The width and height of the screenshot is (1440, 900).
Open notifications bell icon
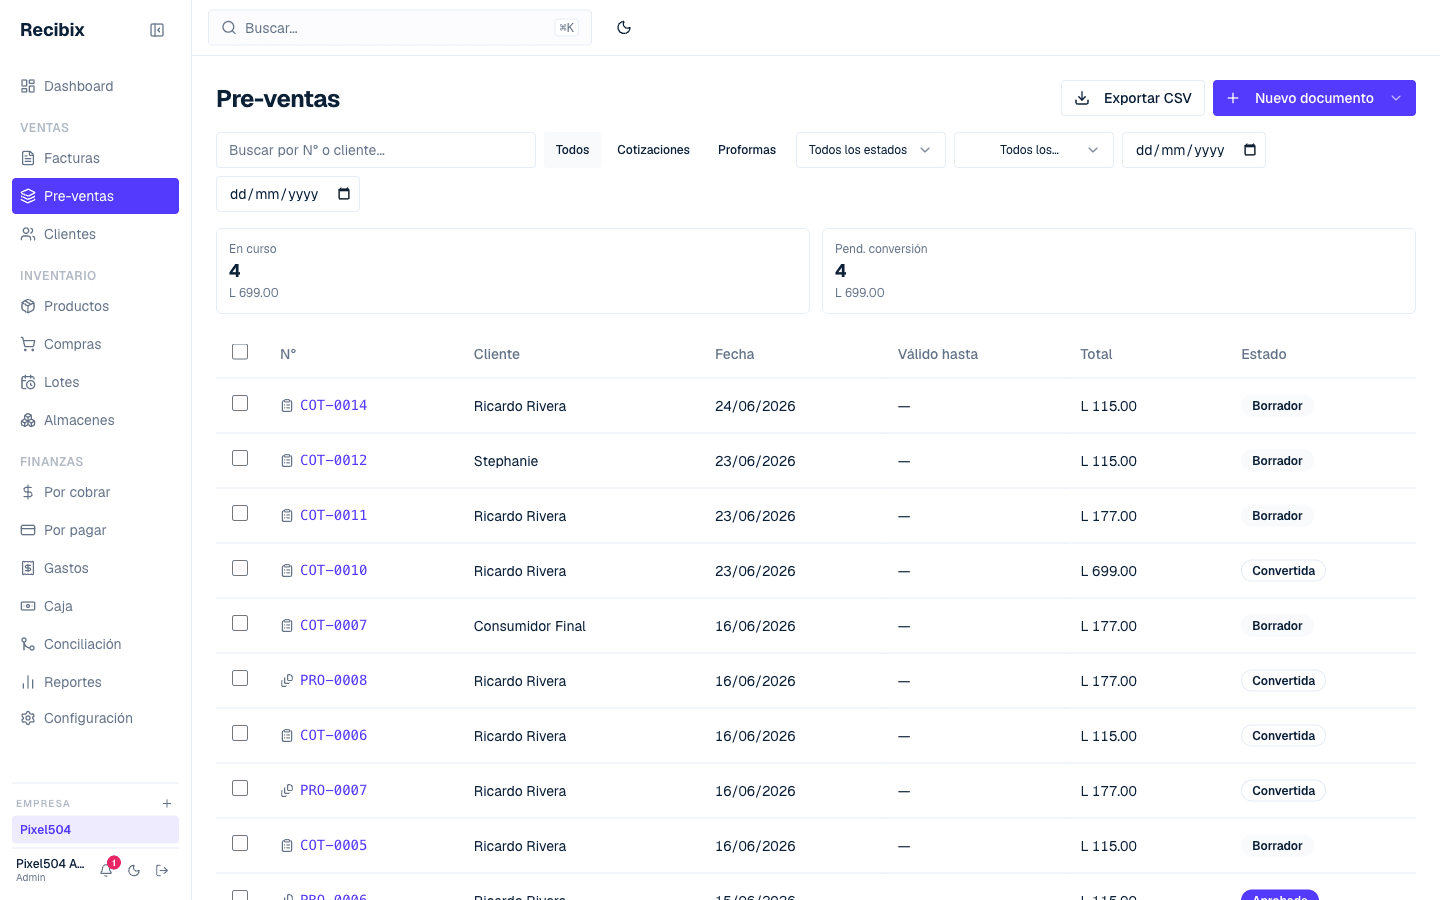point(106,870)
